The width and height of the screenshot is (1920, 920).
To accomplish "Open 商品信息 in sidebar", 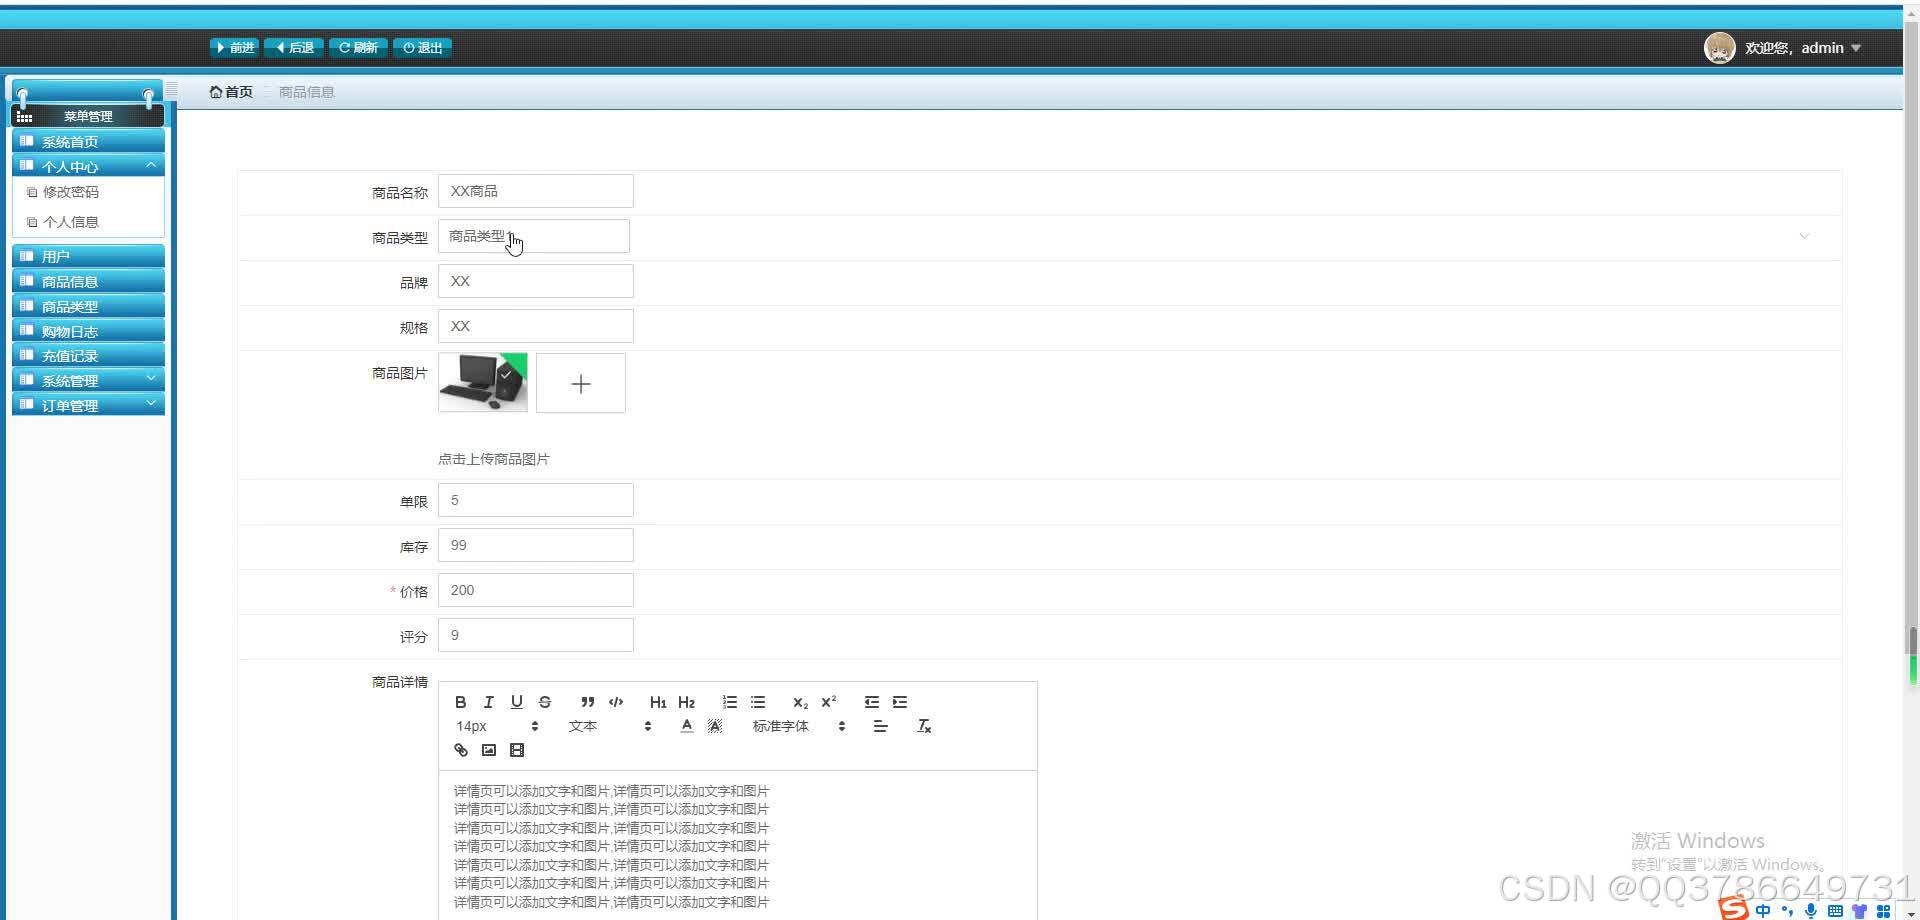I will pos(88,281).
